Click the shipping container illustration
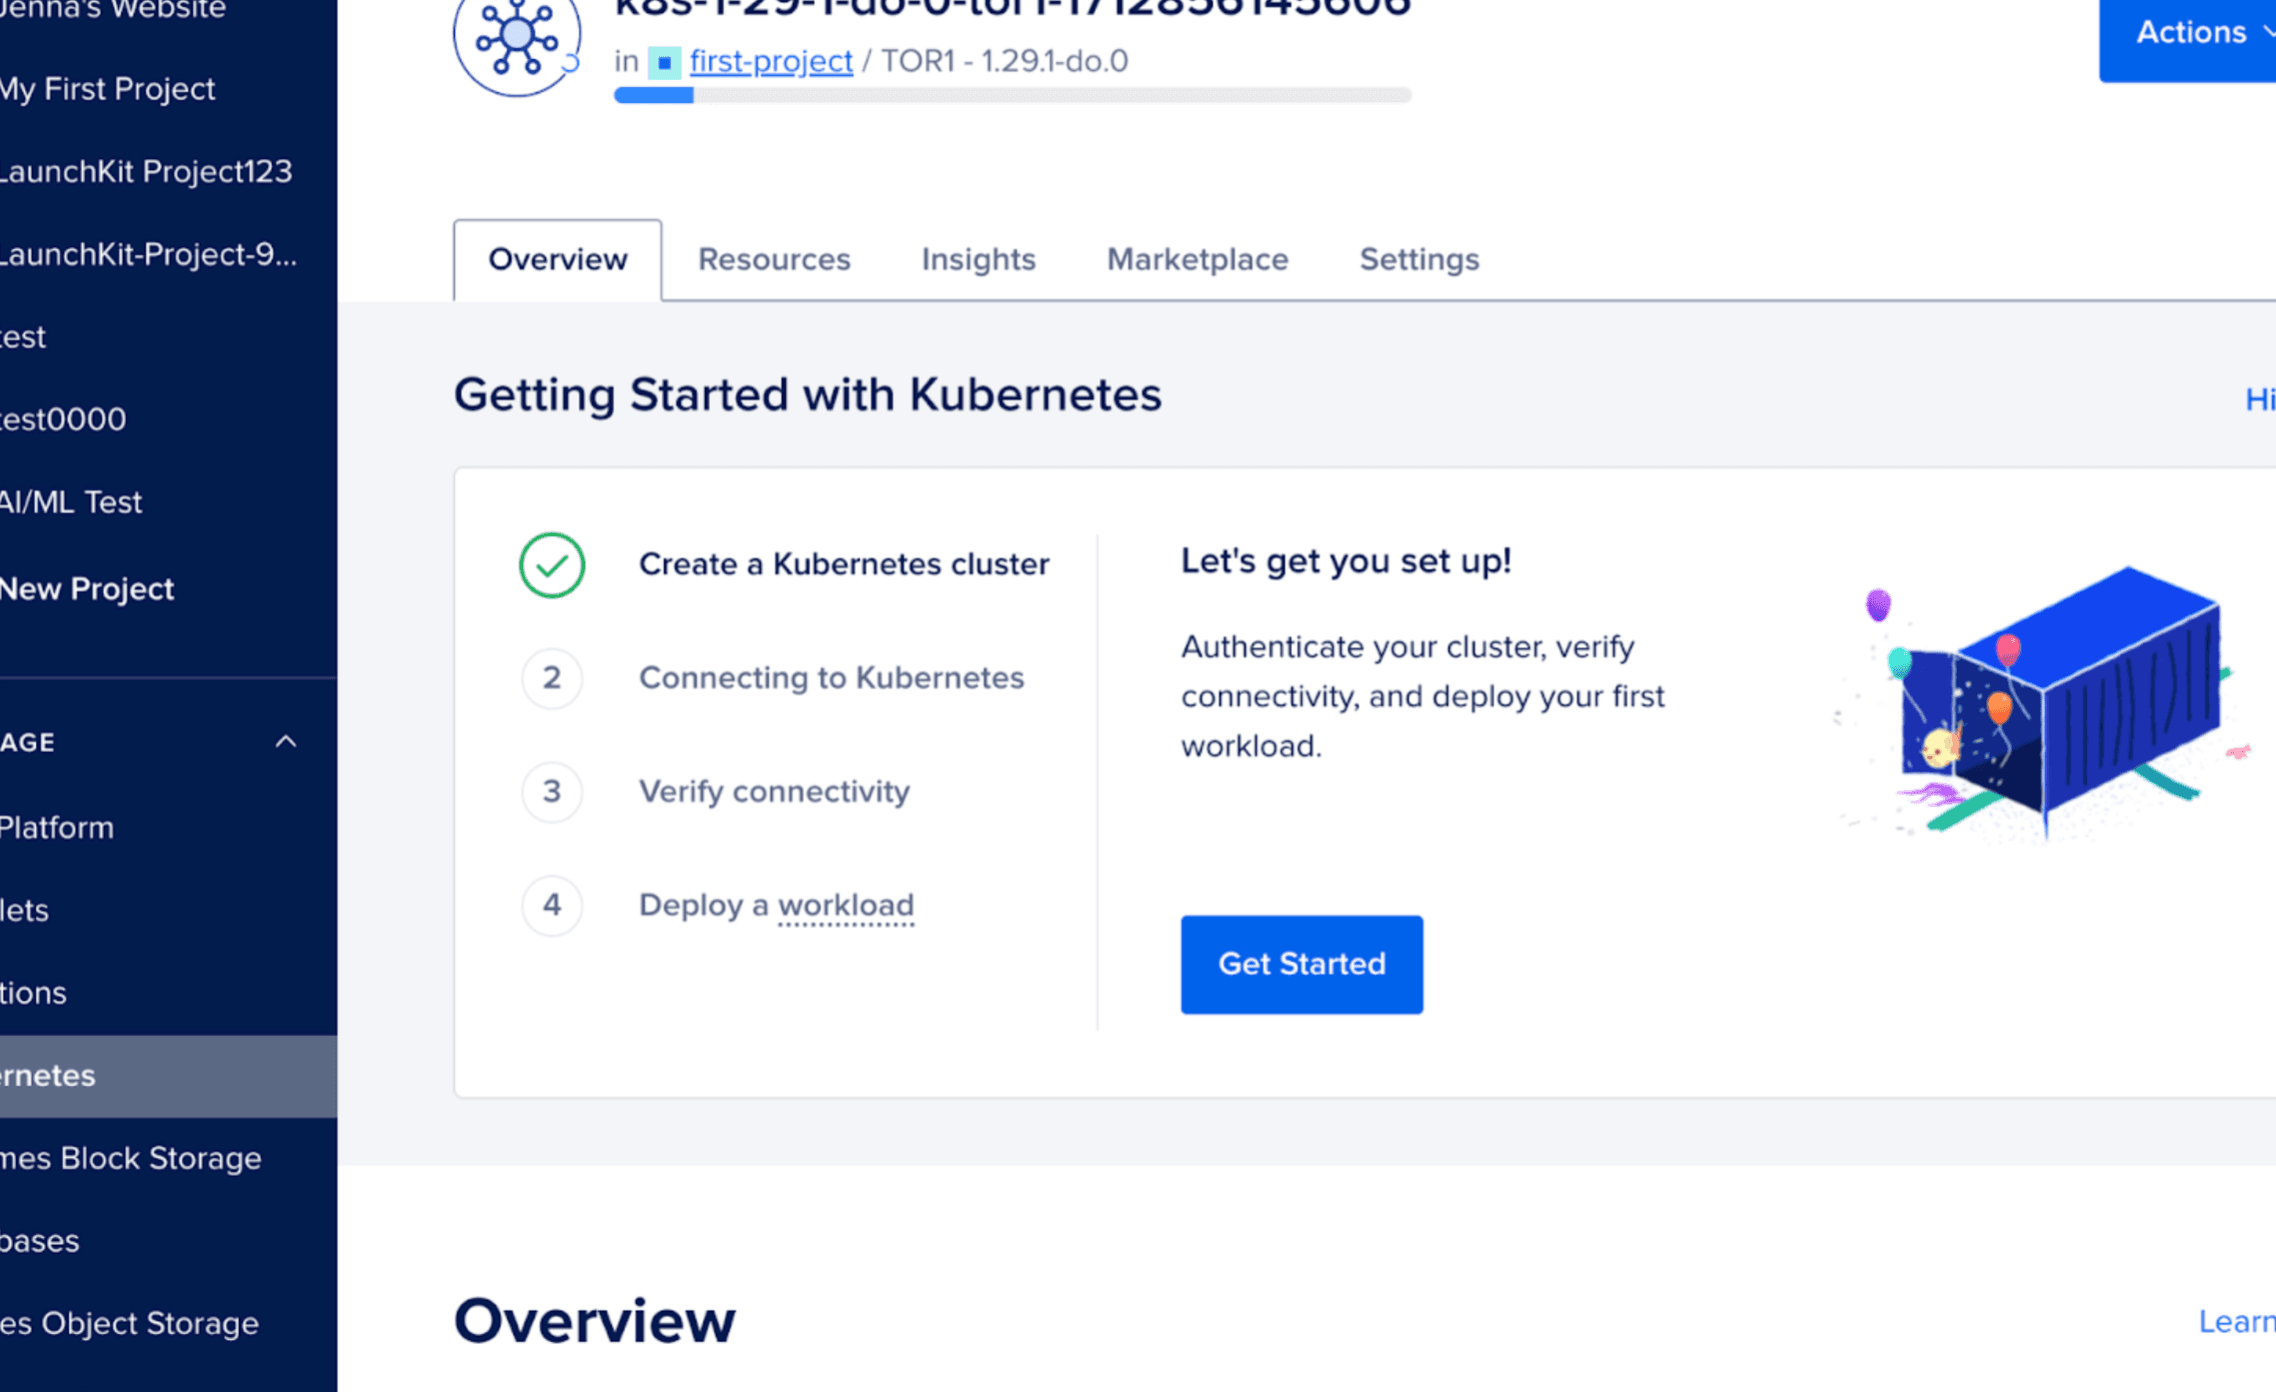Image resolution: width=2276 pixels, height=1392 pixels. tap(2043, 703)
